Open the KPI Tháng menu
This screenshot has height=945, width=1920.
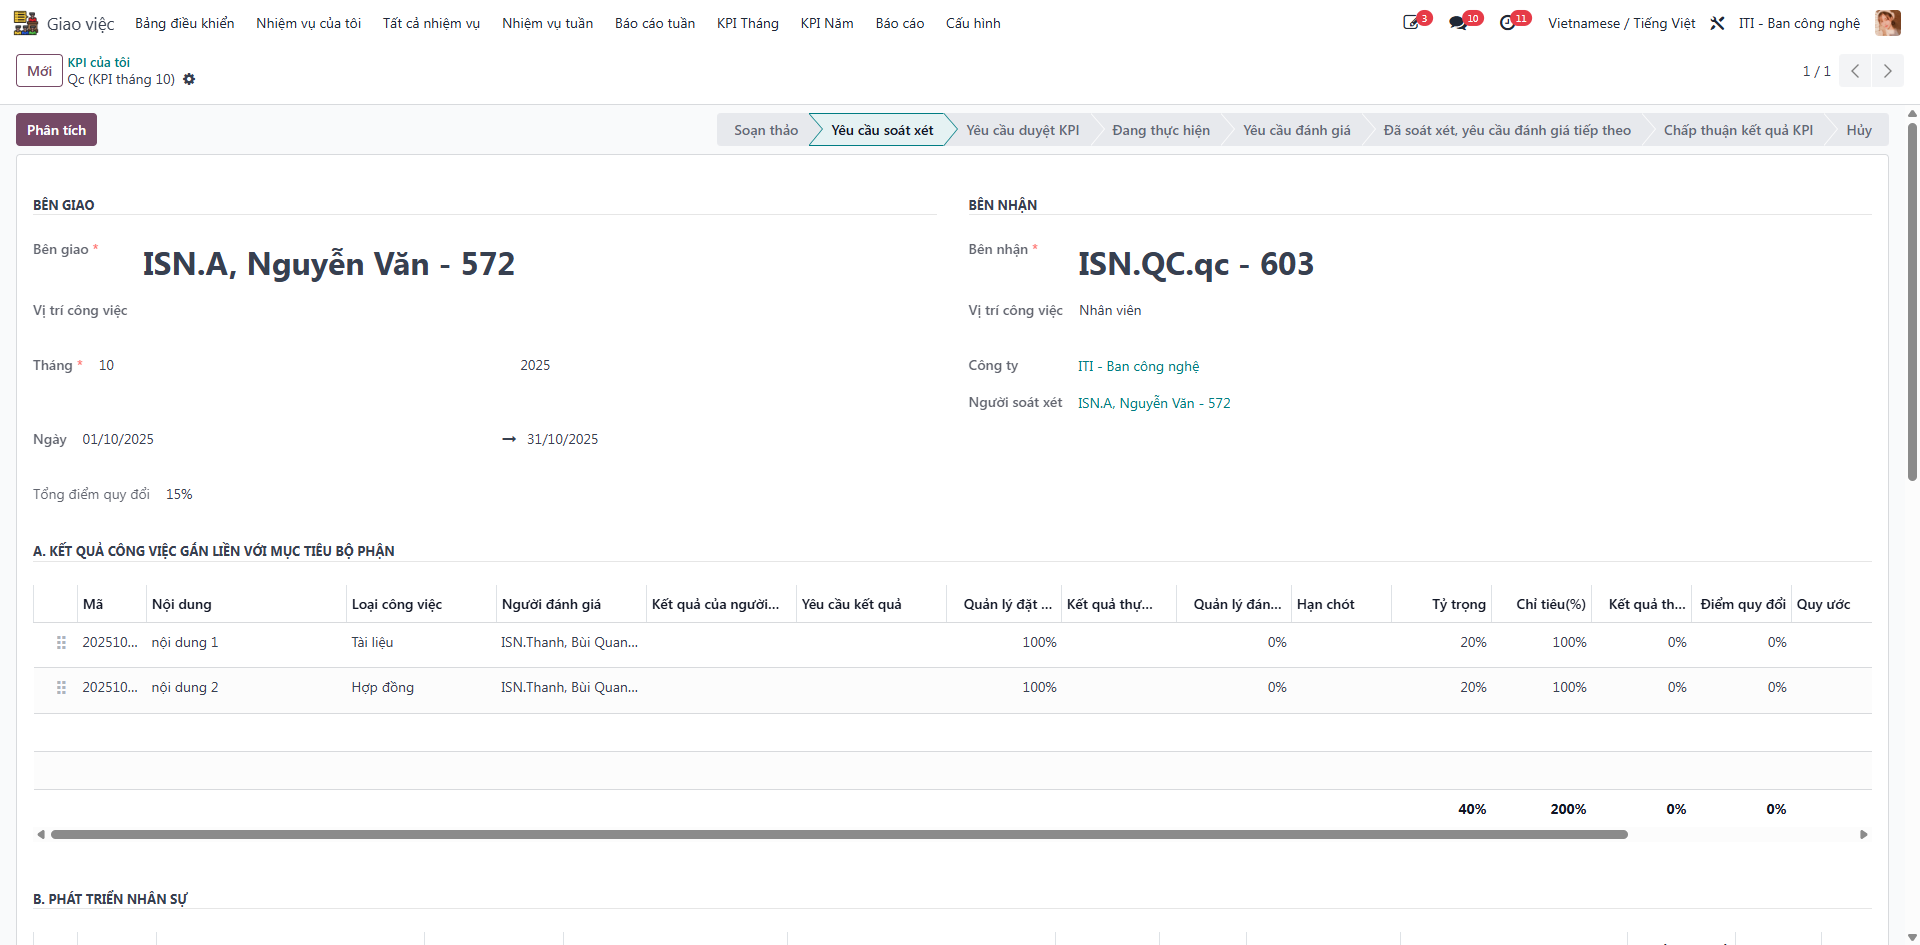pyautogui.click(x=747, y=23)
